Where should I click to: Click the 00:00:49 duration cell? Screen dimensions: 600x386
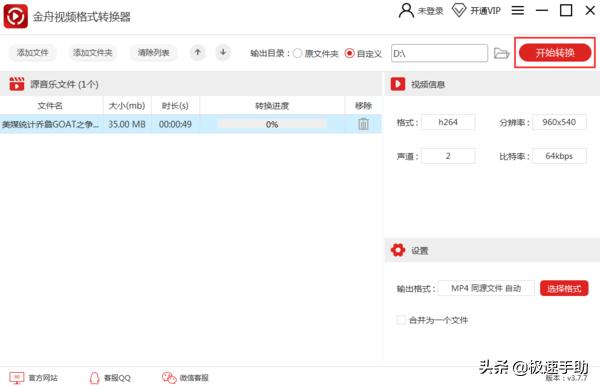click(x=175, y=124)
